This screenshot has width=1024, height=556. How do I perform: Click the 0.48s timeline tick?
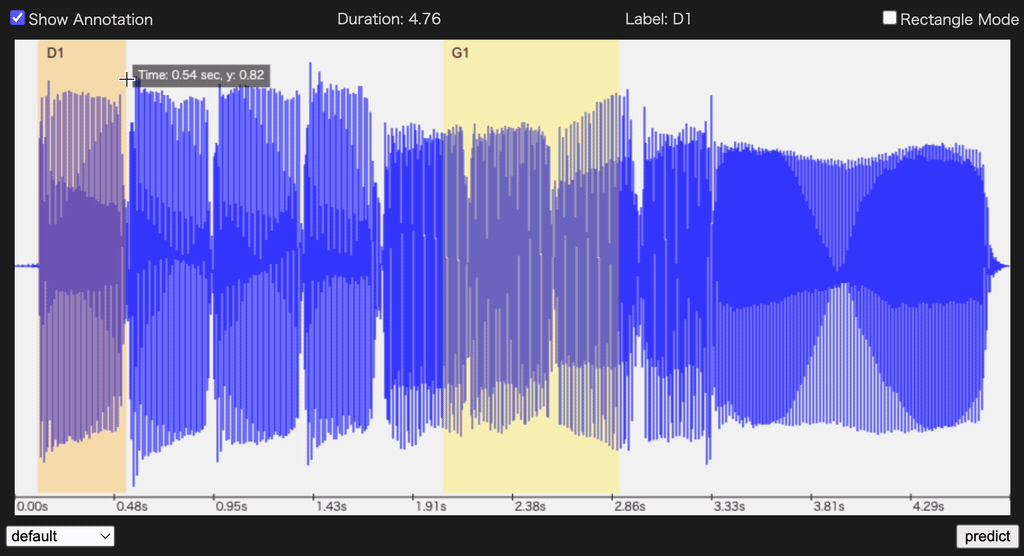coord(131,507)
